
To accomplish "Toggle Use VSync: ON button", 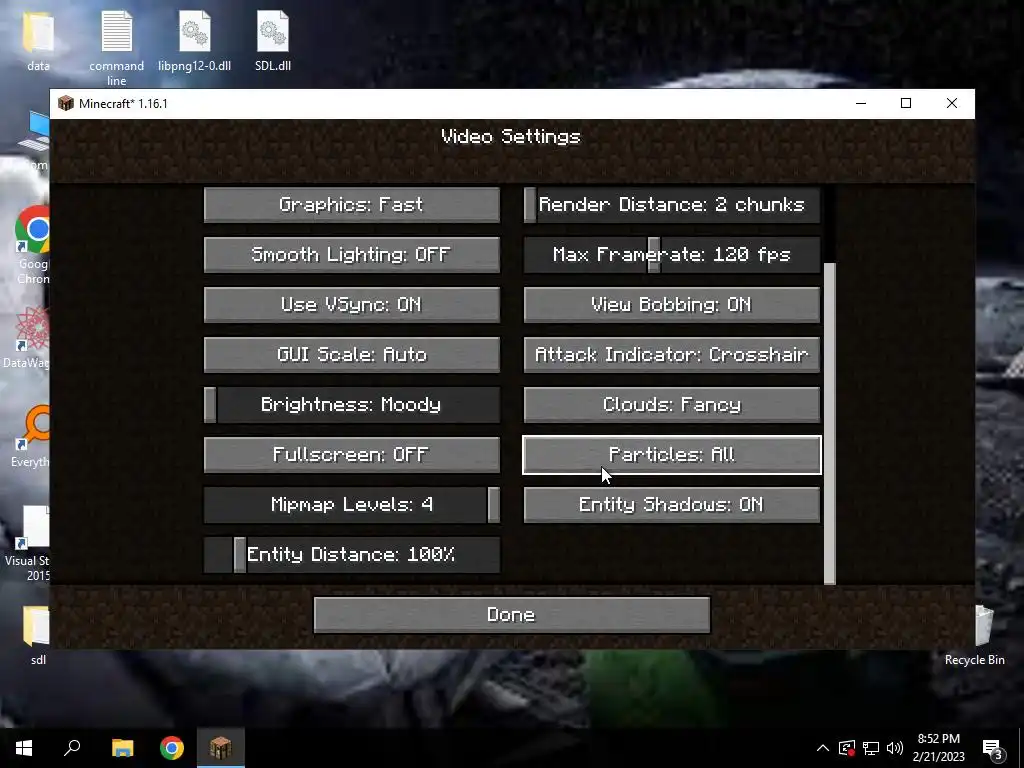I will tap(351, 305).
